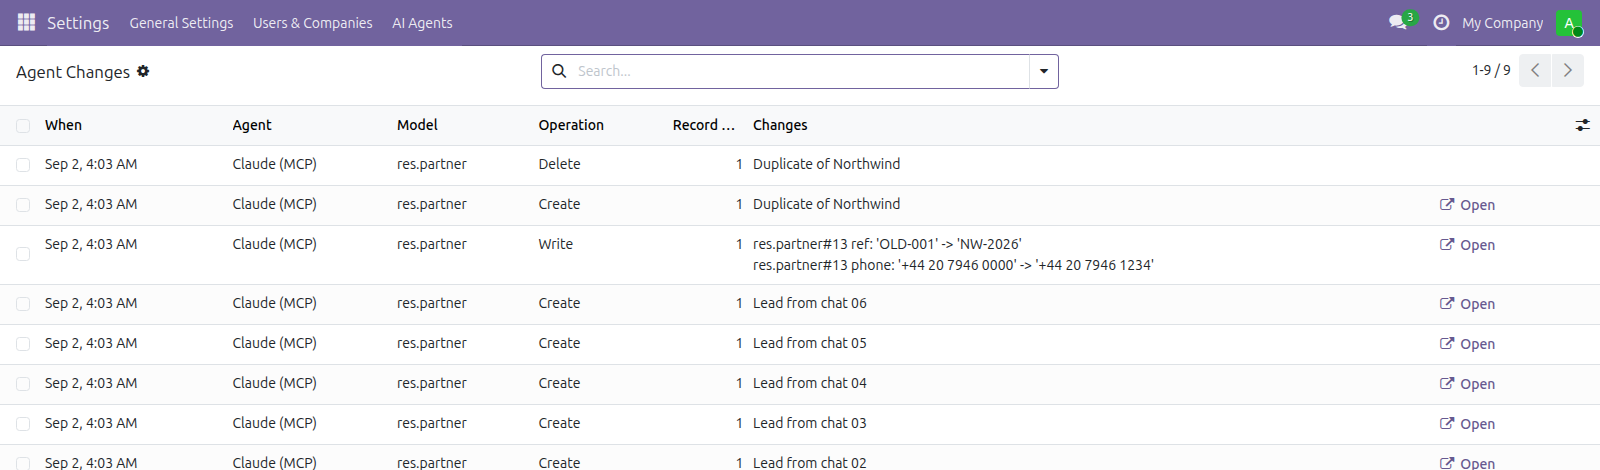Open the Lead from chat 02 record

click(1467, 463)
